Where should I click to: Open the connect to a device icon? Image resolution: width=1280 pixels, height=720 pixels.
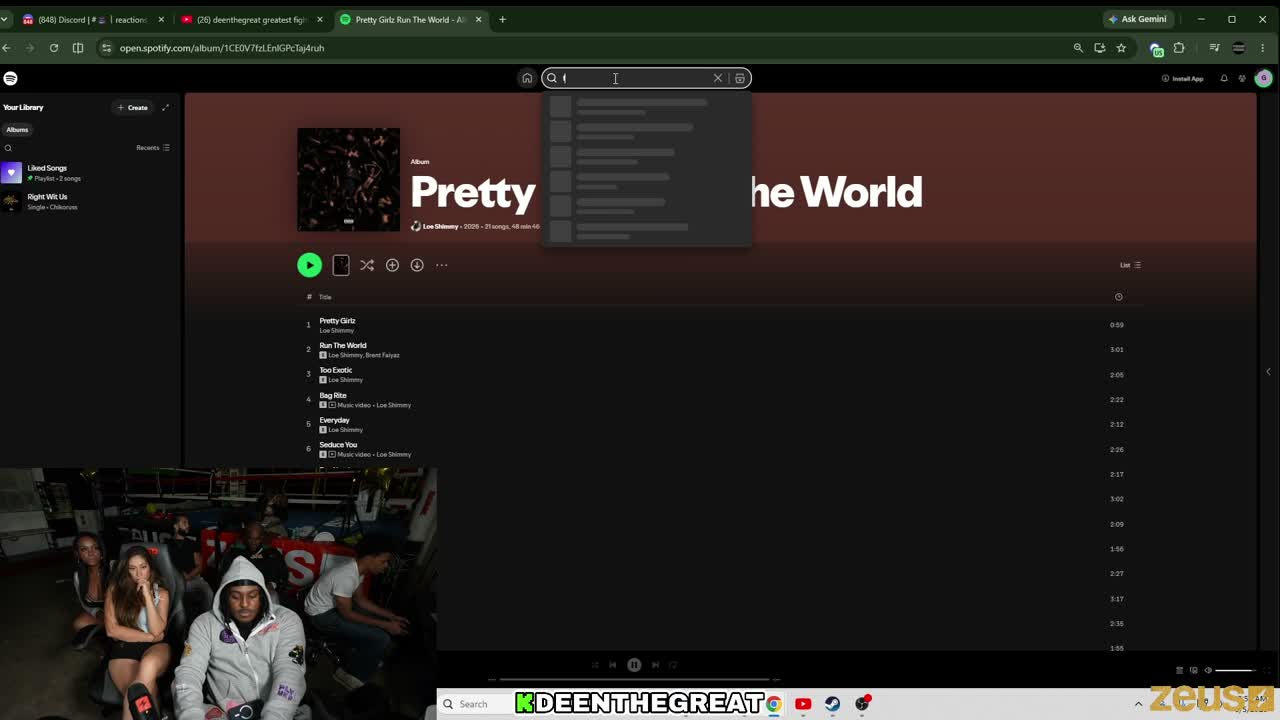[1193, 670]
